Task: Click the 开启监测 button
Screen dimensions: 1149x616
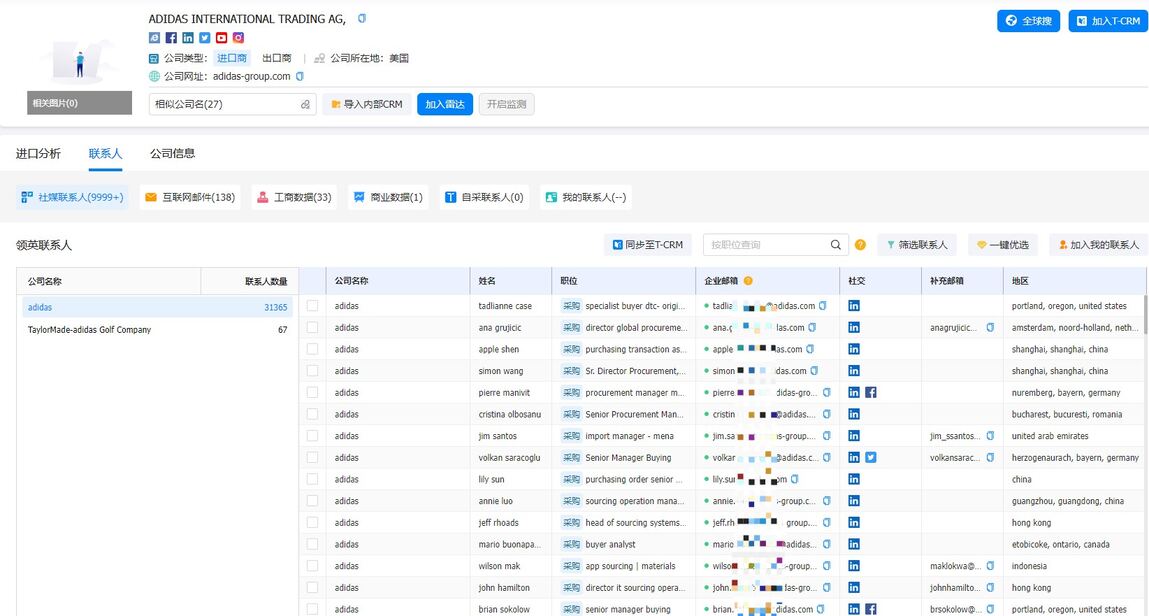Action: pos(506,104)
